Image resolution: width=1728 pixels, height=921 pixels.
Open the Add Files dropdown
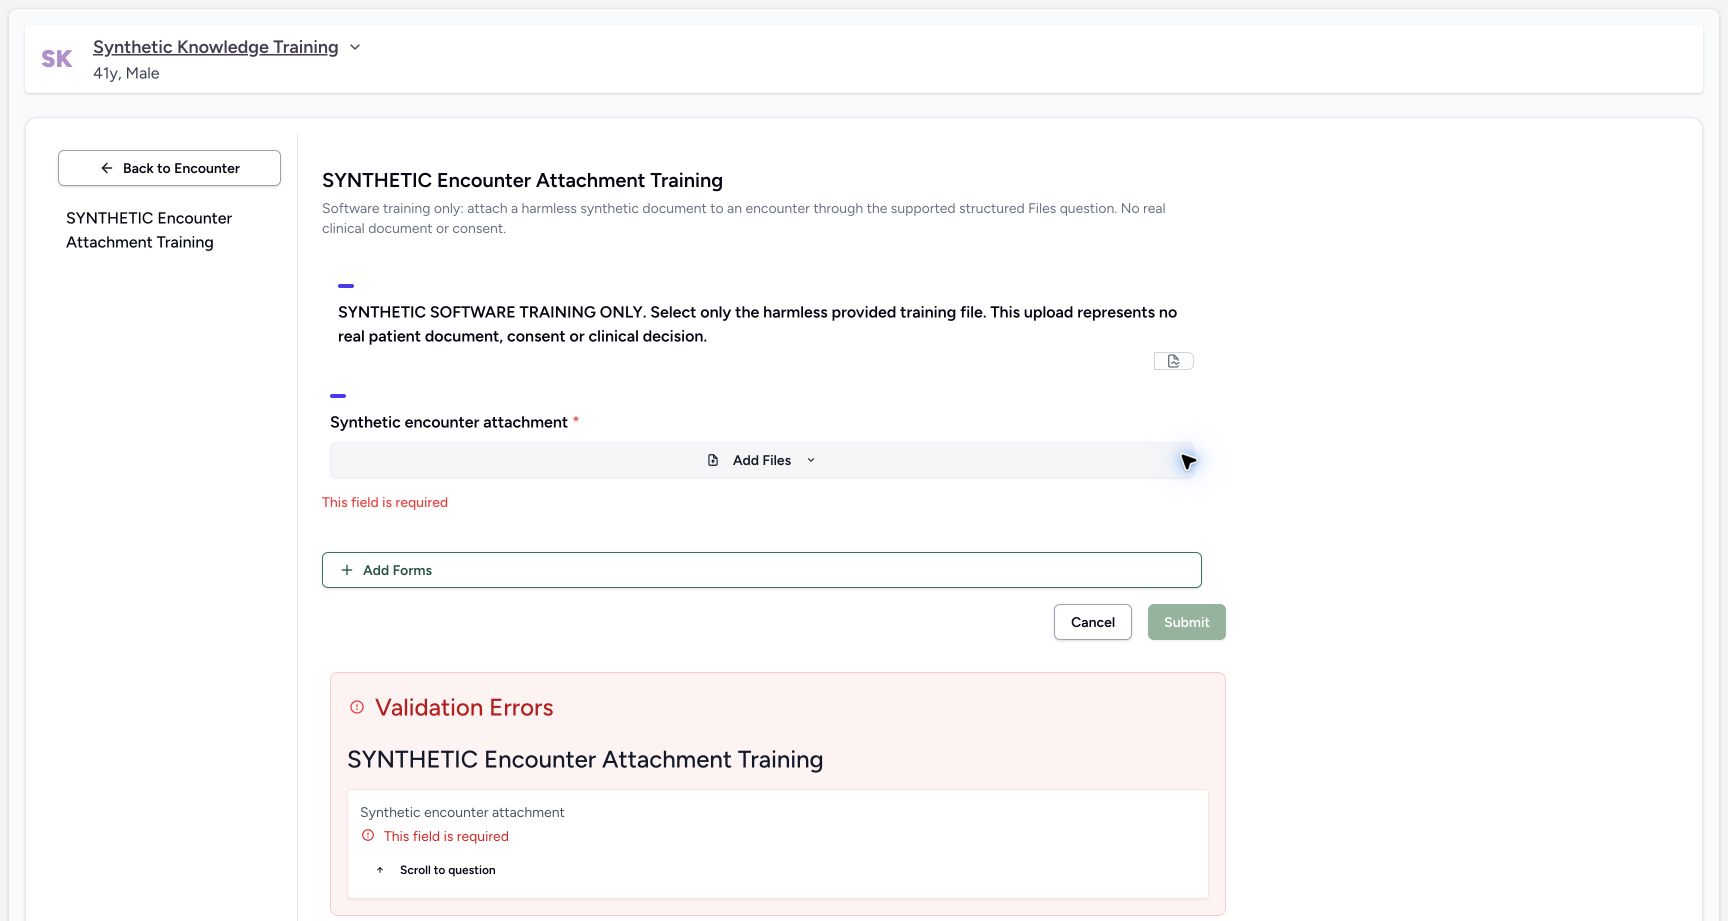(762, 460)
